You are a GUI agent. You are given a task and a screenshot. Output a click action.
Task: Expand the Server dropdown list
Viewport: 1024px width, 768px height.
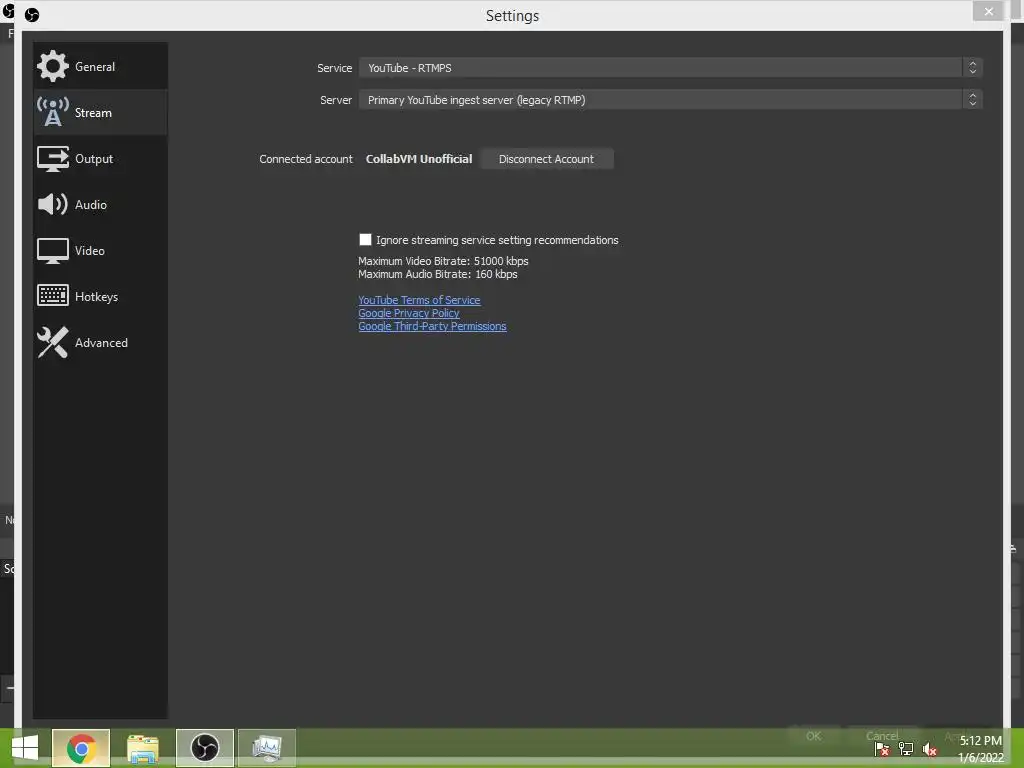point(670,100)
